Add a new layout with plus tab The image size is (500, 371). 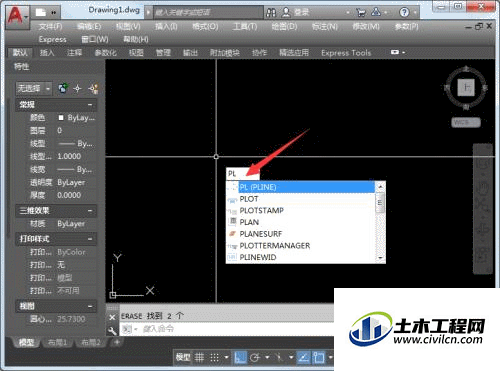[x=117, y=342]
